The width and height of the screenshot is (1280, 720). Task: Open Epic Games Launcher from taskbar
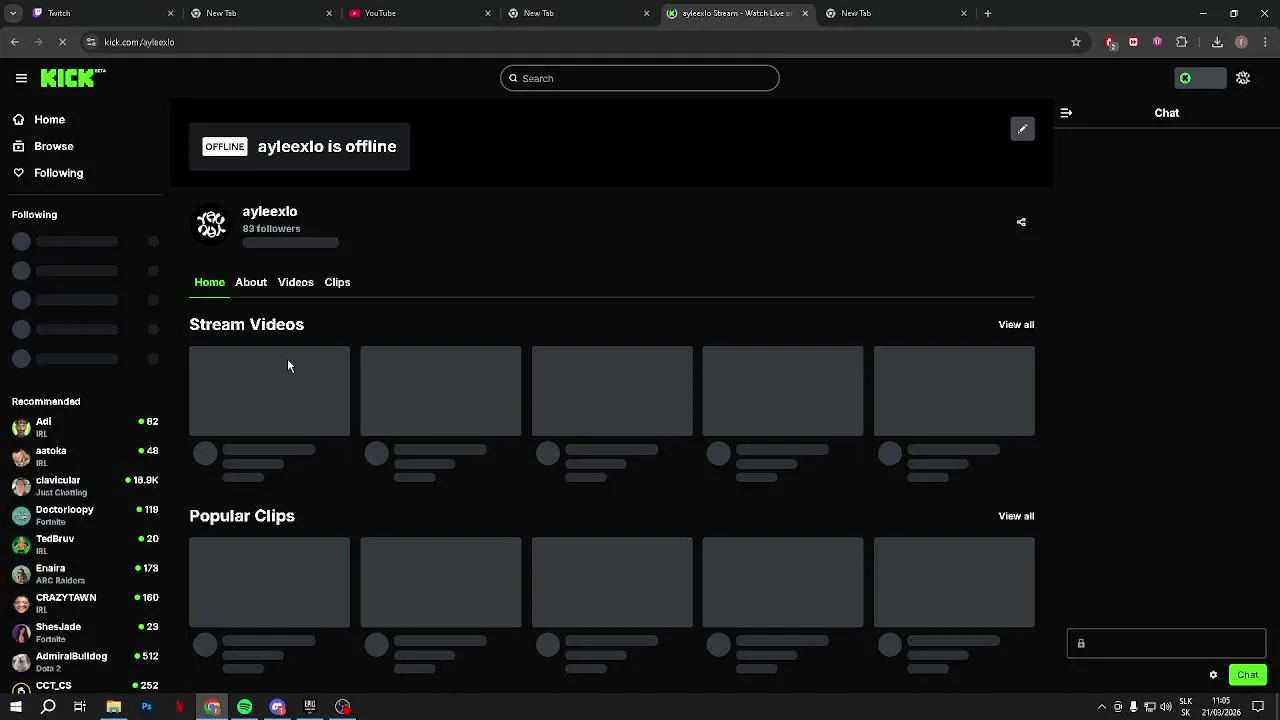point(310,707)
